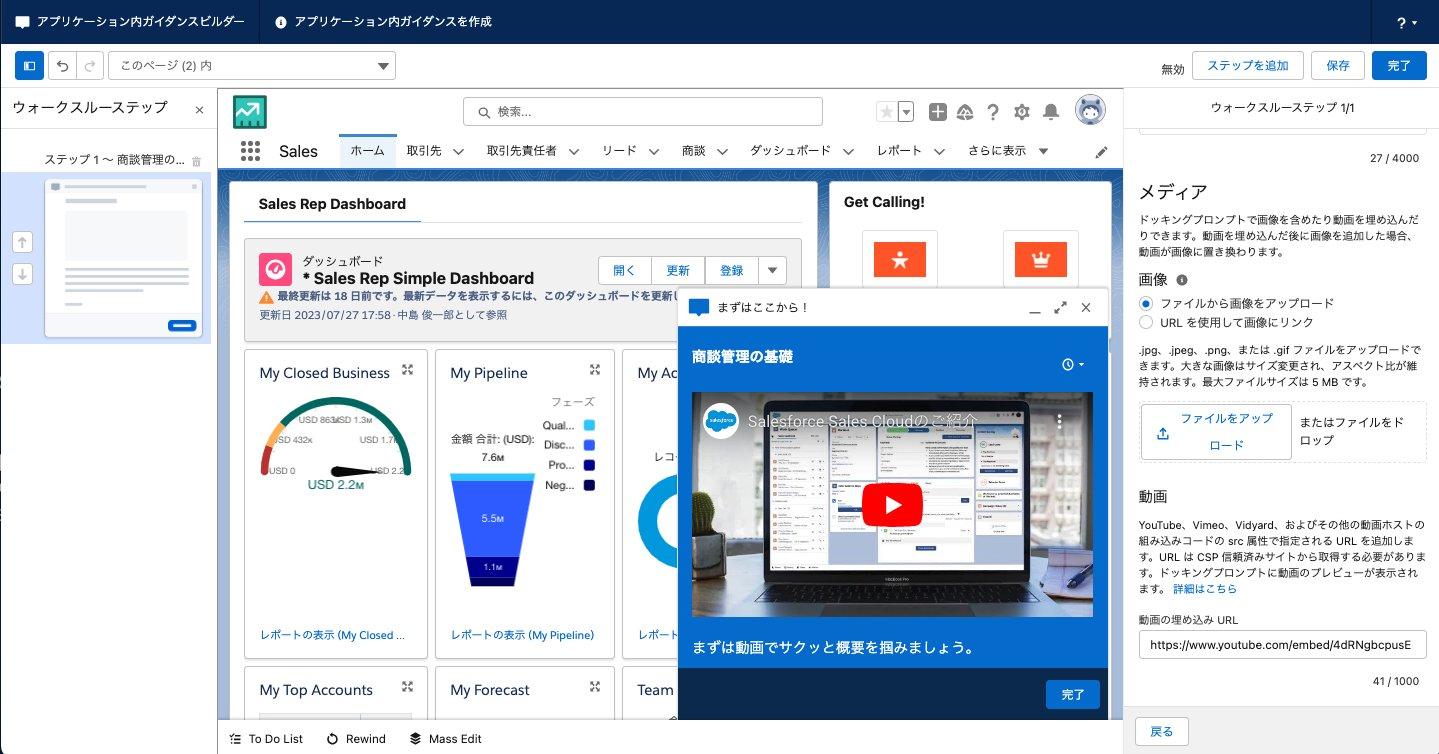1439x754 pixels.
Task: Click the user avatar profile icon
Action: coord(1090,110)
